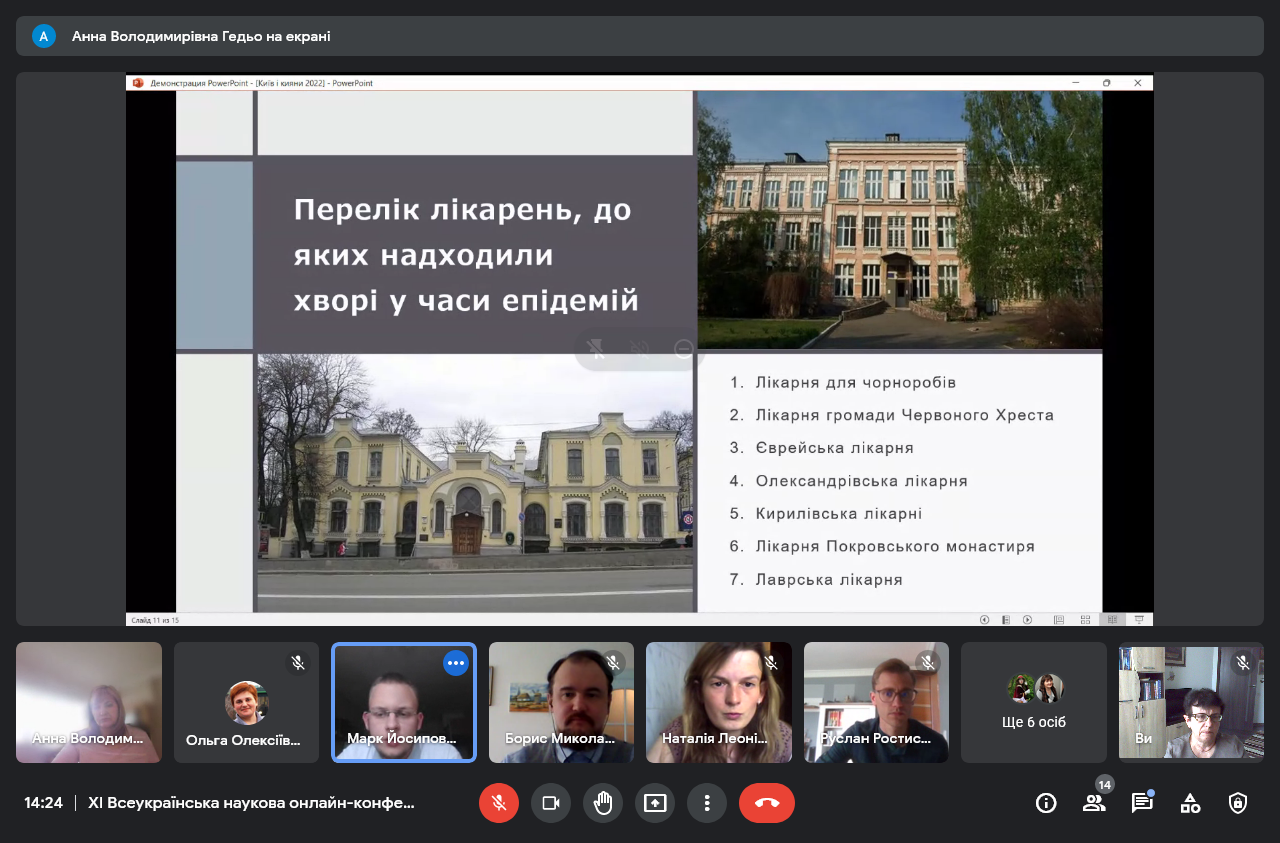Open the activities shapes icon
This screenshot has width=1280, height=843.
[x=1190, y=803]
